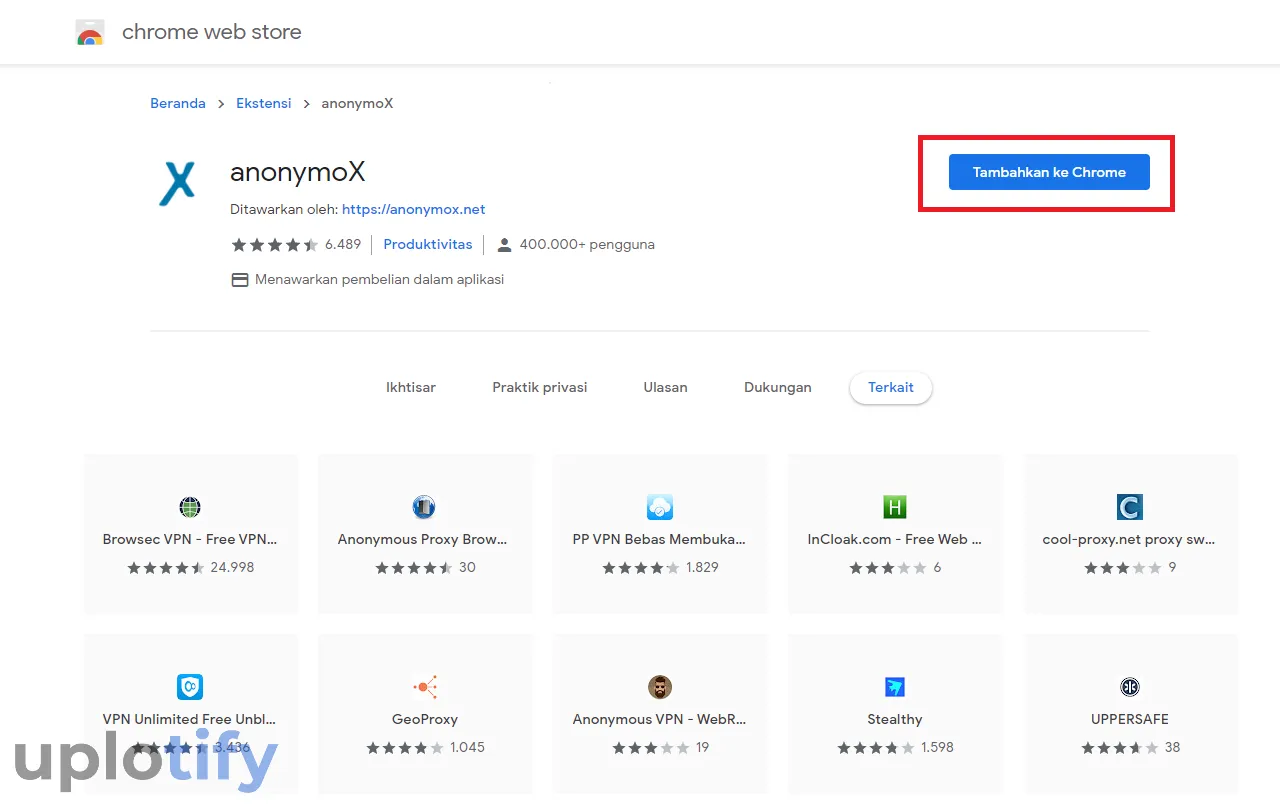Open the Browsec VPN extension title
Image resolution: width=1280 pixels, height=807 pixels.
[x=190, y=540]
